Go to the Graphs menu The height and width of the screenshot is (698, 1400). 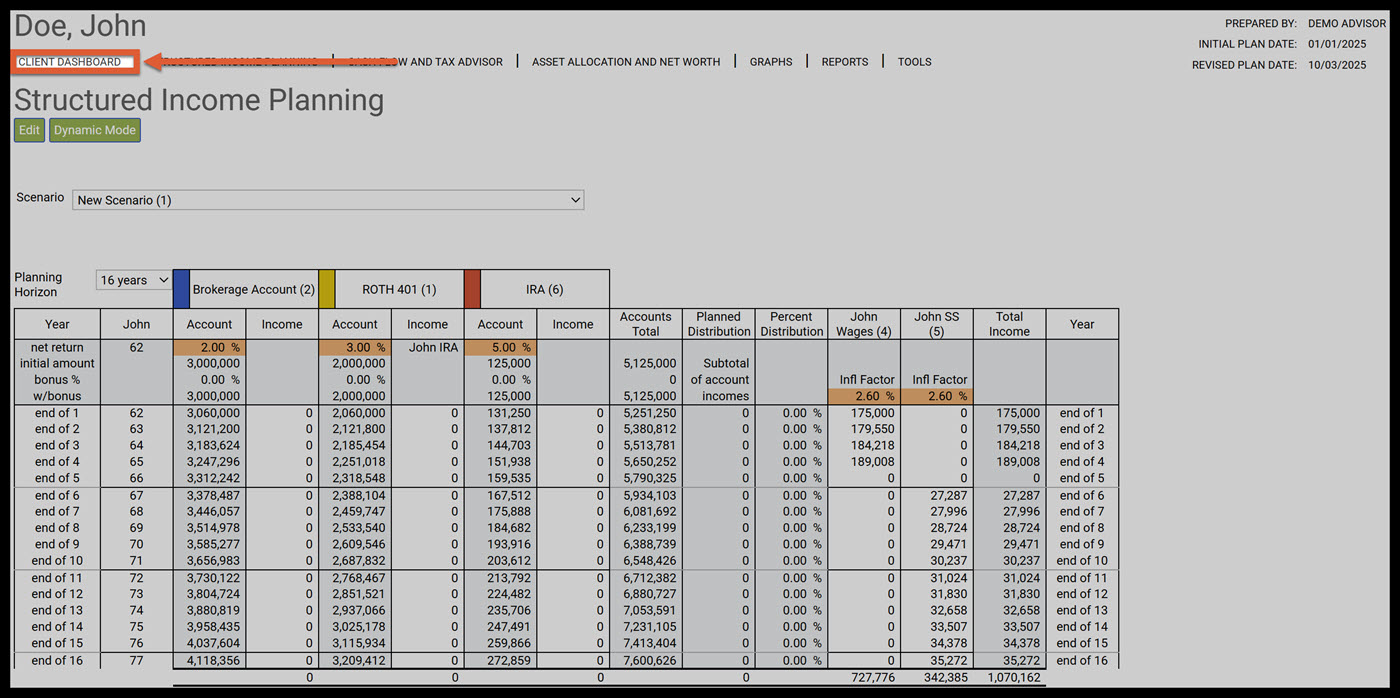click(771, 62)
